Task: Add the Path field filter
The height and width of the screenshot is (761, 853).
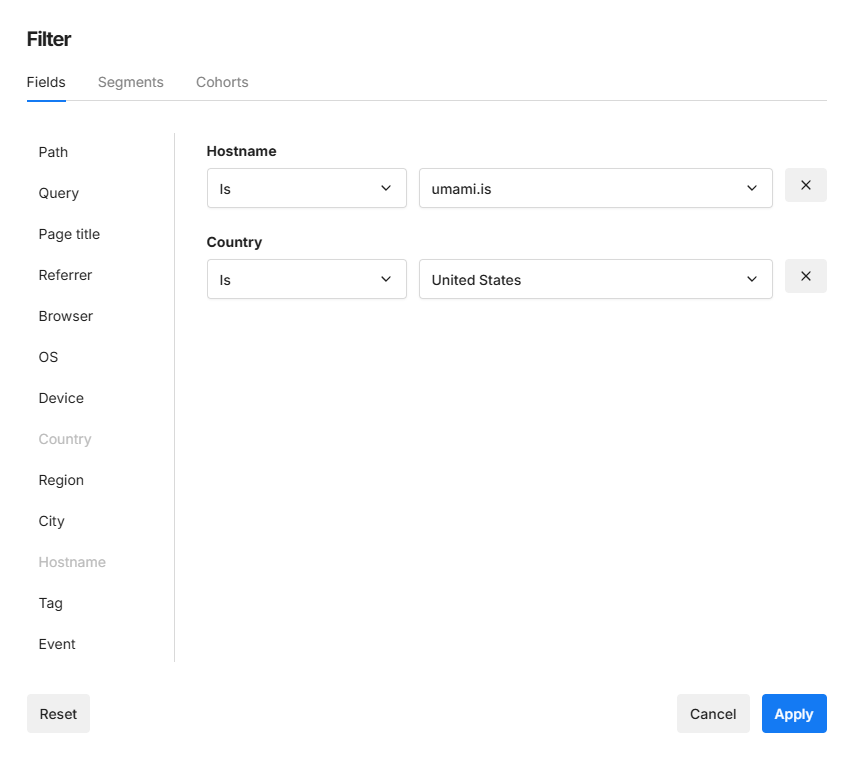Action: click(x=53, y=152)
